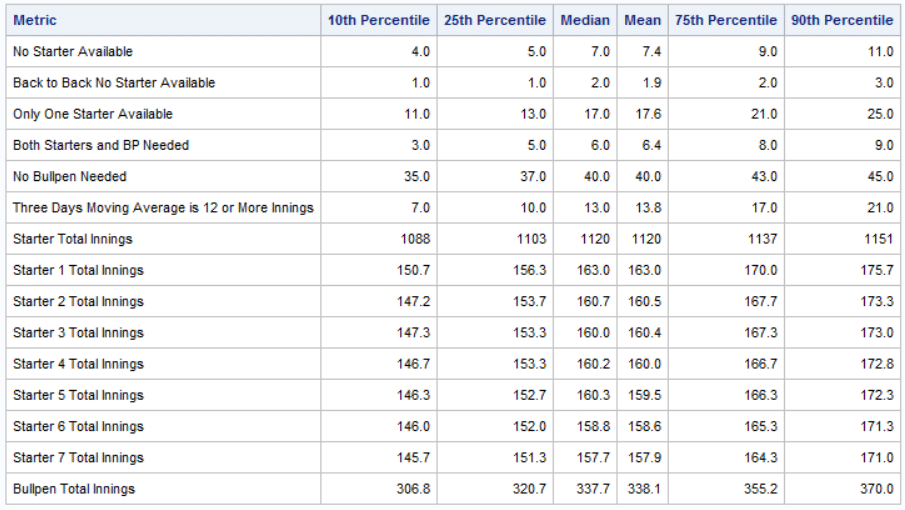905x510 pixels.
Task: Select the Starter 1 Total Innings label
Action: point(78,270)
